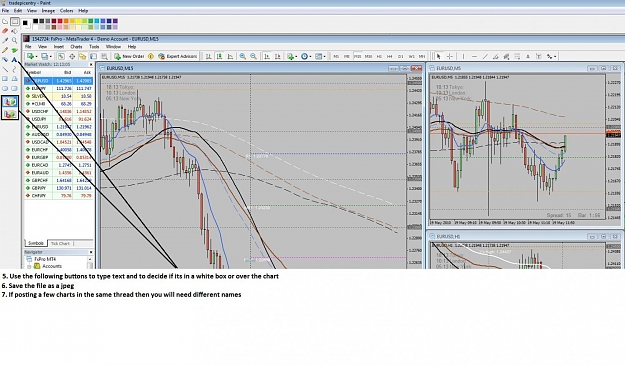The image size is (625, 365).
Task: Click the Navigator folder toolbar icon
Action: point(83,57)
